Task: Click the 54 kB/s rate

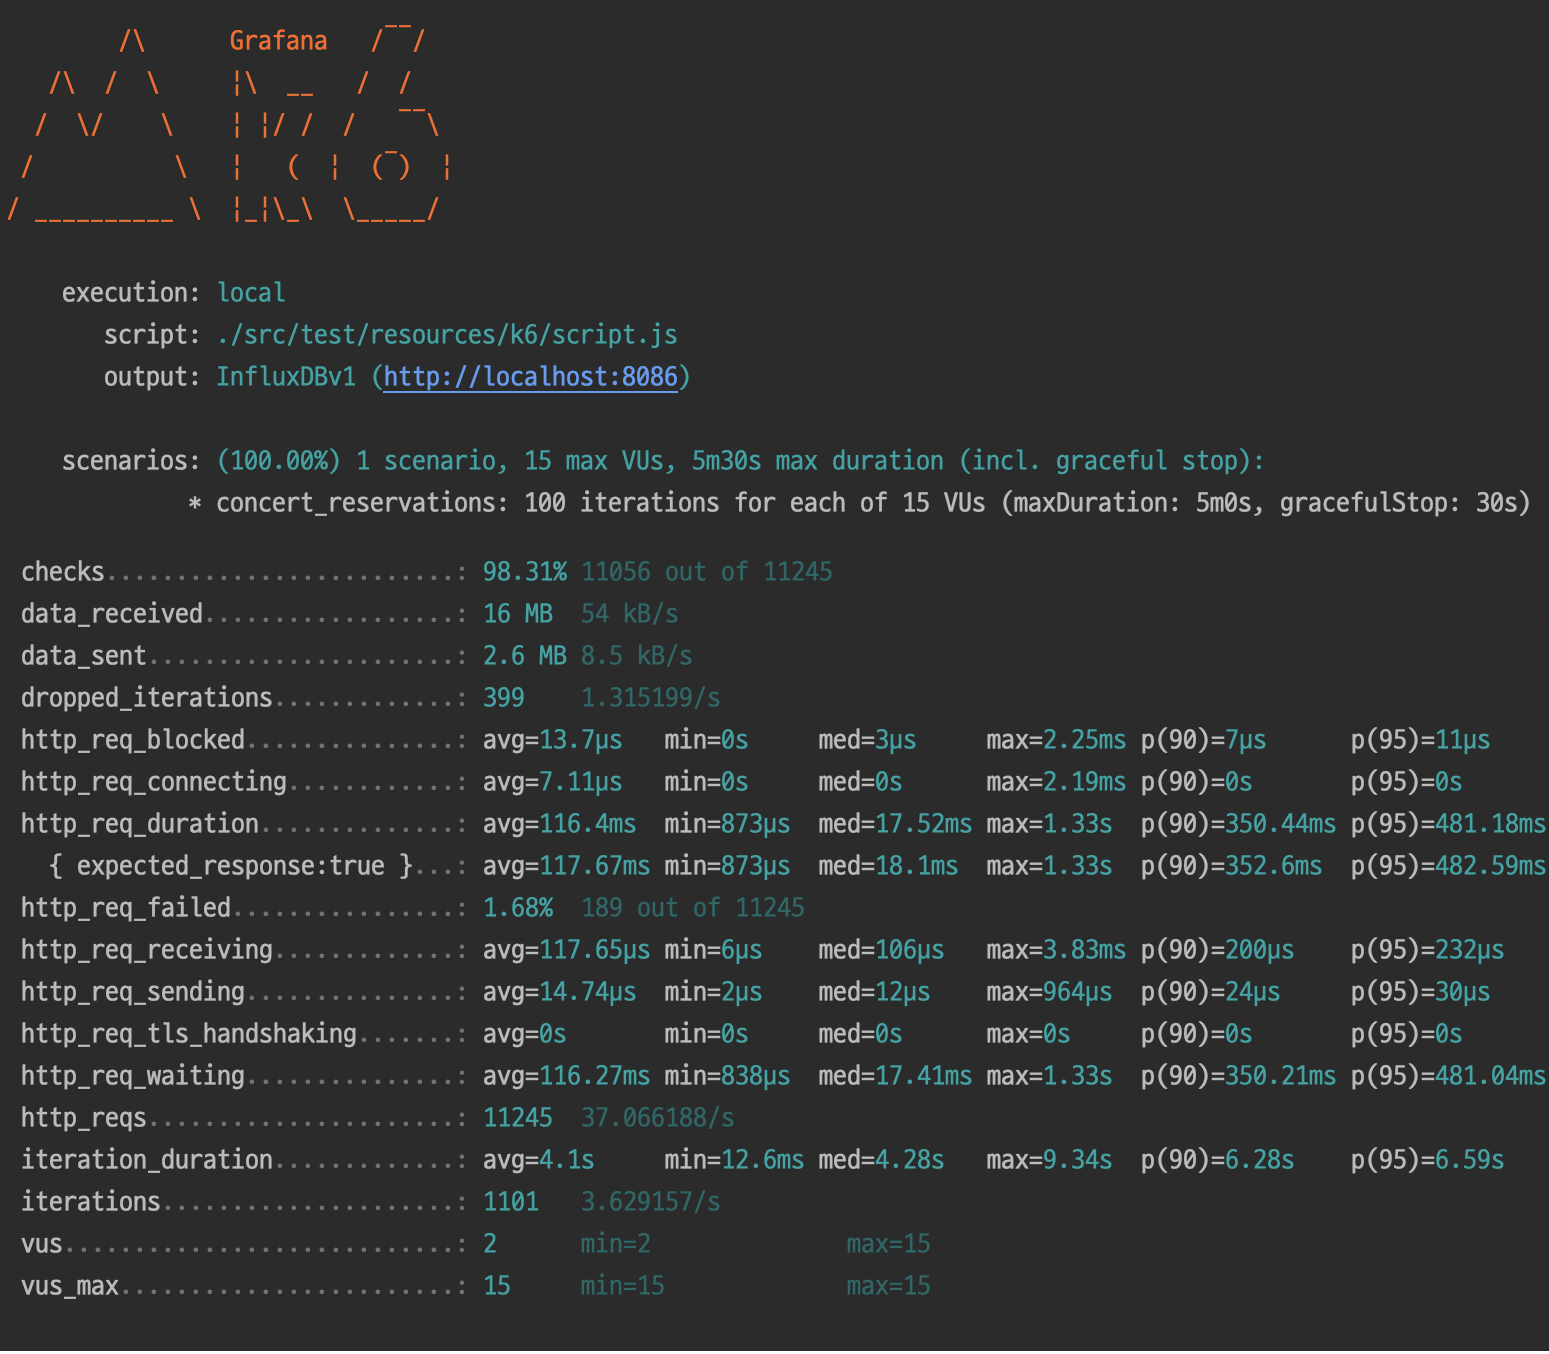Action: click(629, 614)
